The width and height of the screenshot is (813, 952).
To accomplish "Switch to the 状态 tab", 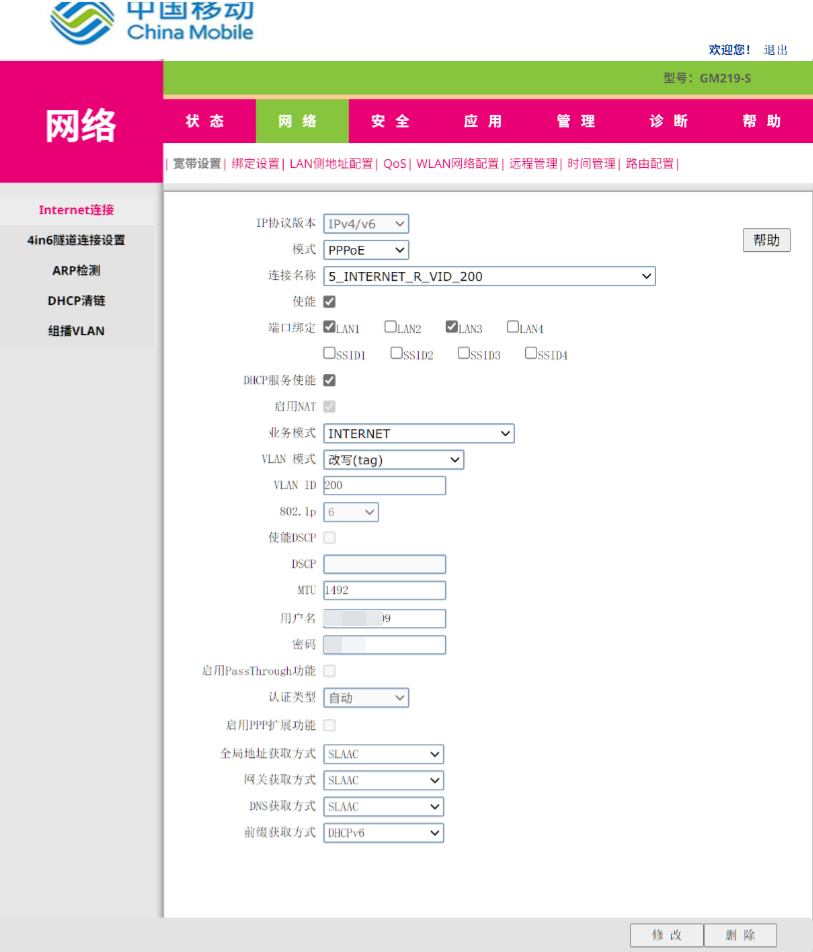I will click(205, 121).
